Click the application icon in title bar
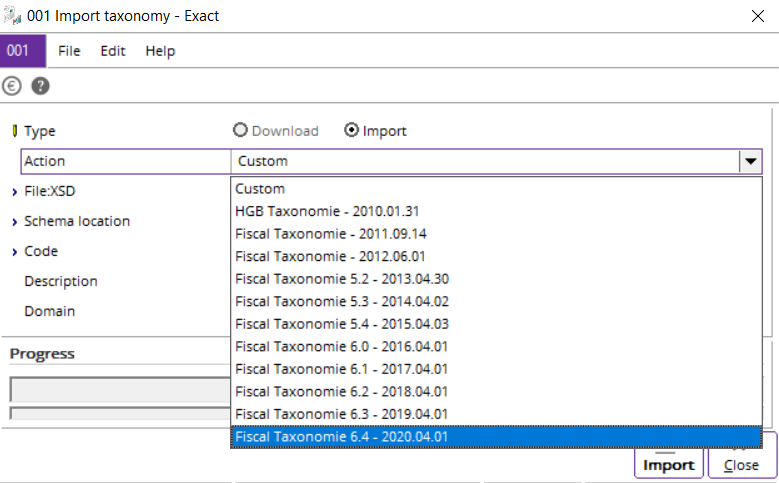This screenshot has height=483, width=779. click(12, 16)
